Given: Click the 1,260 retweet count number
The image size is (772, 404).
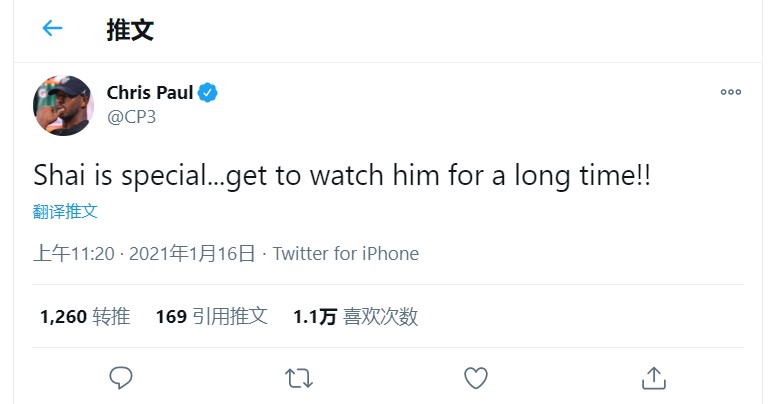Looking at the screenshot, I should [61, 317].
